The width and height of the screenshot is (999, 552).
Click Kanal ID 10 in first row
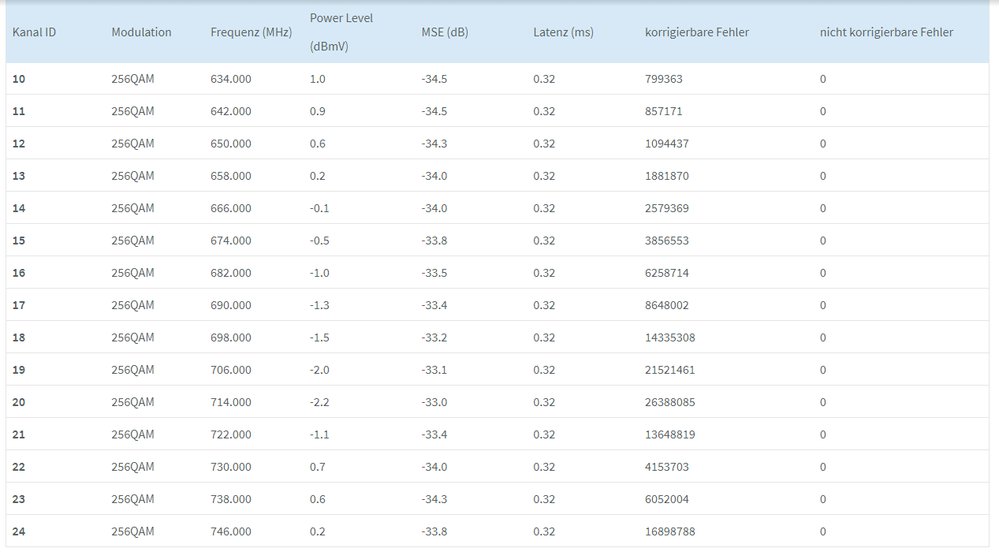click(x=19, y=79)
